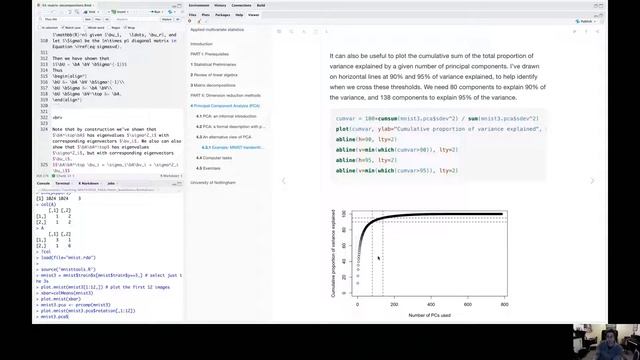Viewport: 640px width, 360px height.
Task: Open '2 Review of linear algebra' chapter link
Action: pyautogui.click(x=214, y=75)
